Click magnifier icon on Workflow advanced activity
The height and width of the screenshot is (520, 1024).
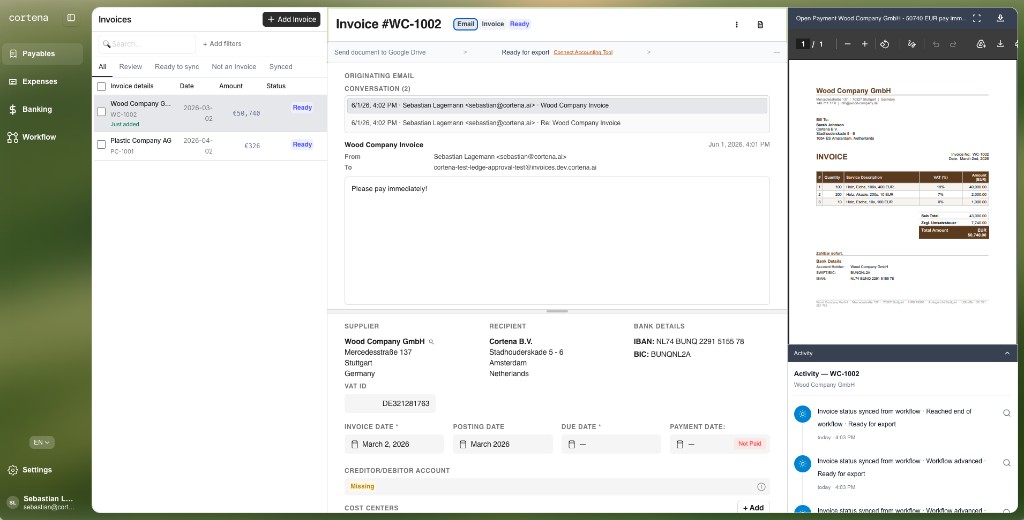point(1006,463)
